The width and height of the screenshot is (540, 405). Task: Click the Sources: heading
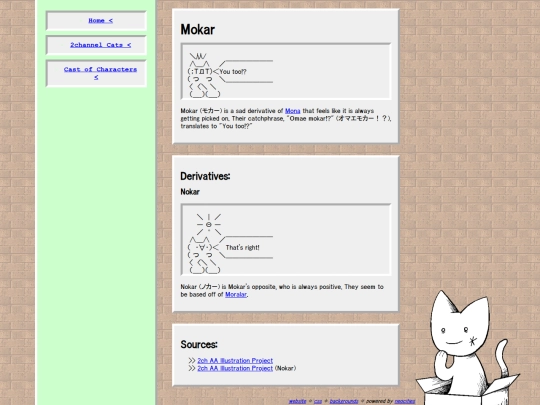pos(199,344)
